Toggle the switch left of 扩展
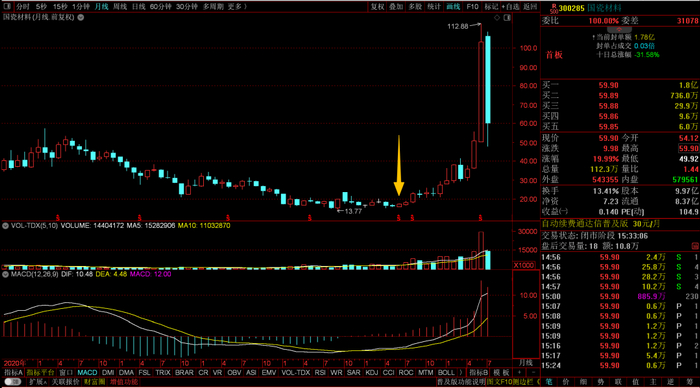The width and height of the screenshot is (700, 388). 12,382
